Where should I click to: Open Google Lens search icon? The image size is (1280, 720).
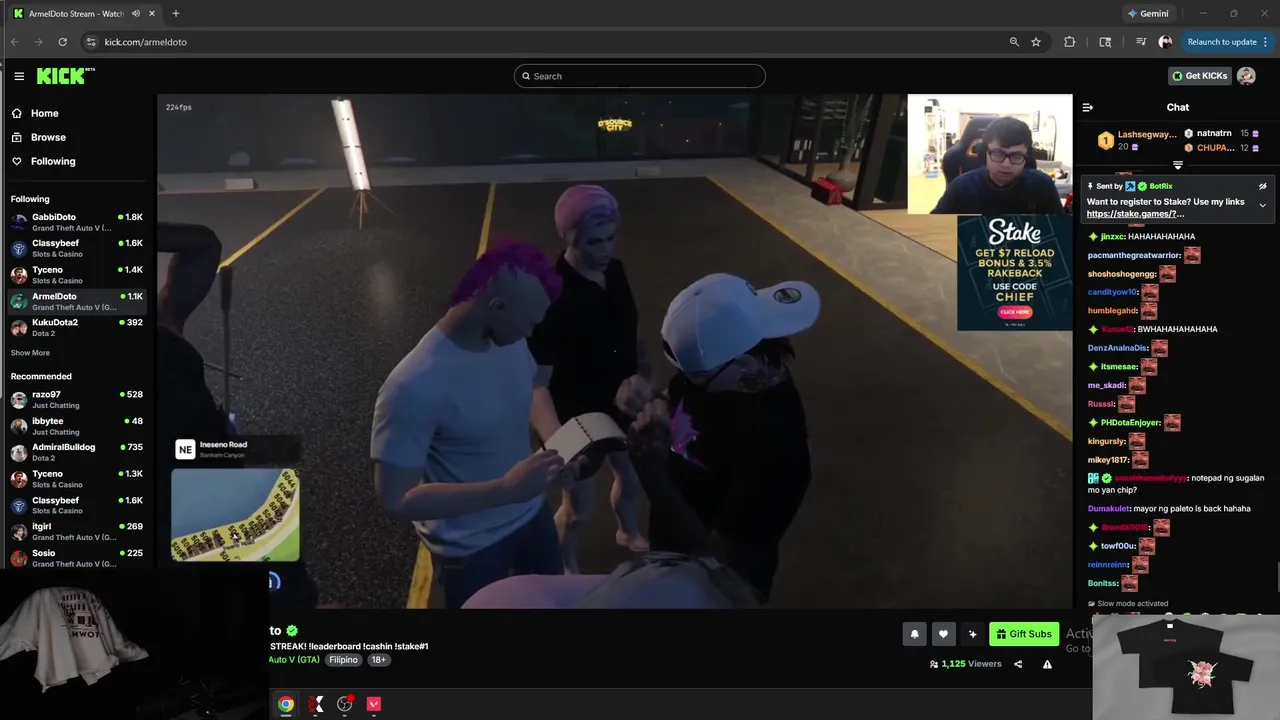pos(1105,42)
